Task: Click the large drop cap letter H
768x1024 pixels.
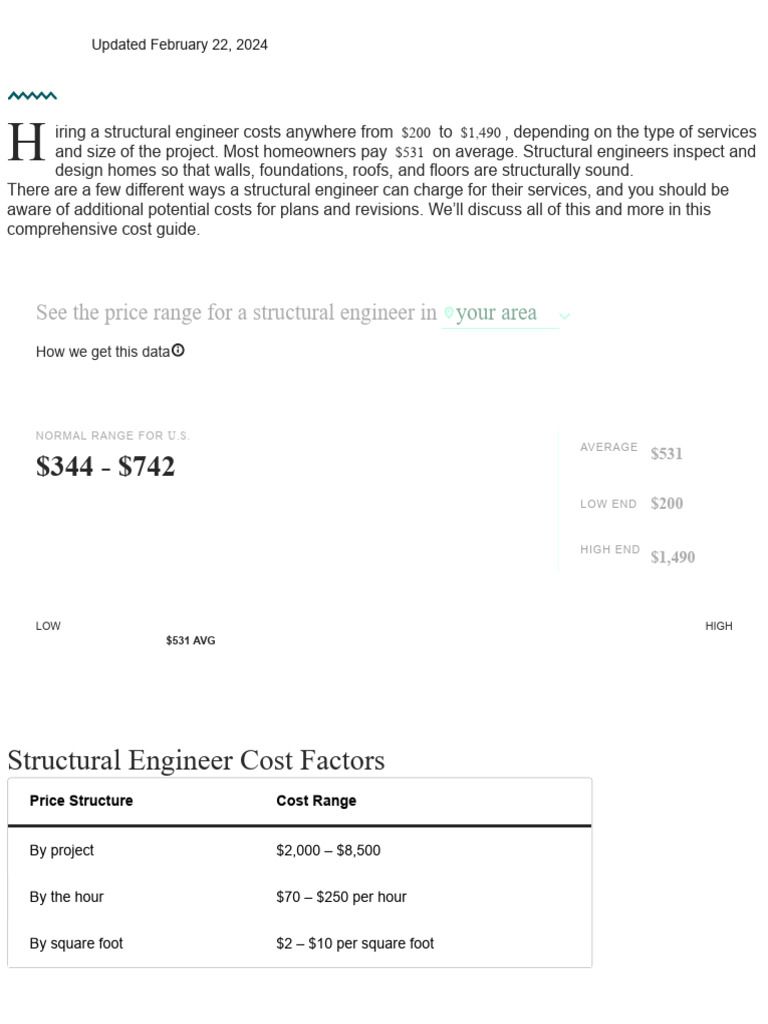Action: (27, 144)
